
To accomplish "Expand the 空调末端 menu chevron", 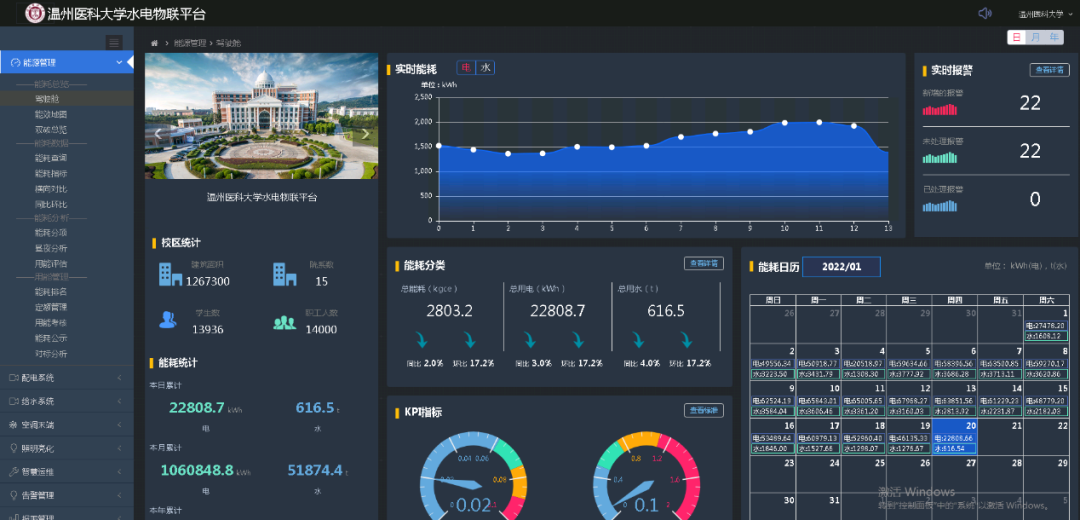I will point(120,425).
